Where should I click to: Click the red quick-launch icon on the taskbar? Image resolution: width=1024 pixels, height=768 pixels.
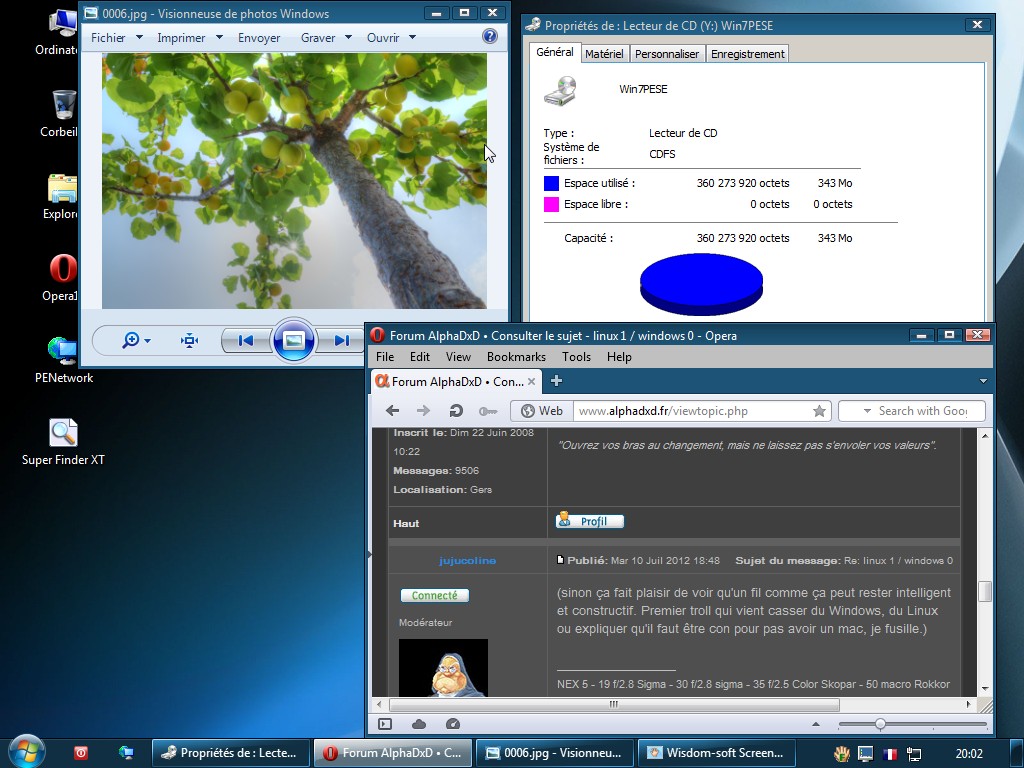coord(81,753)
